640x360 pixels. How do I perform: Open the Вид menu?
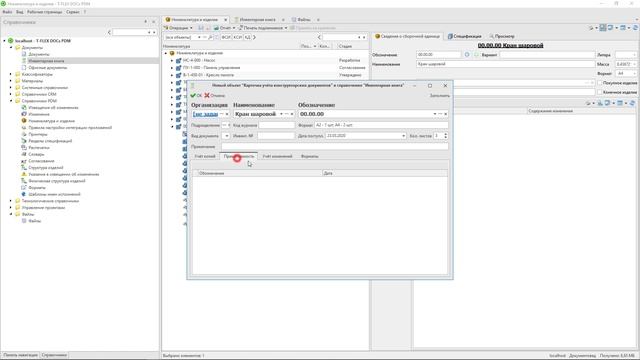click(20, 12)
